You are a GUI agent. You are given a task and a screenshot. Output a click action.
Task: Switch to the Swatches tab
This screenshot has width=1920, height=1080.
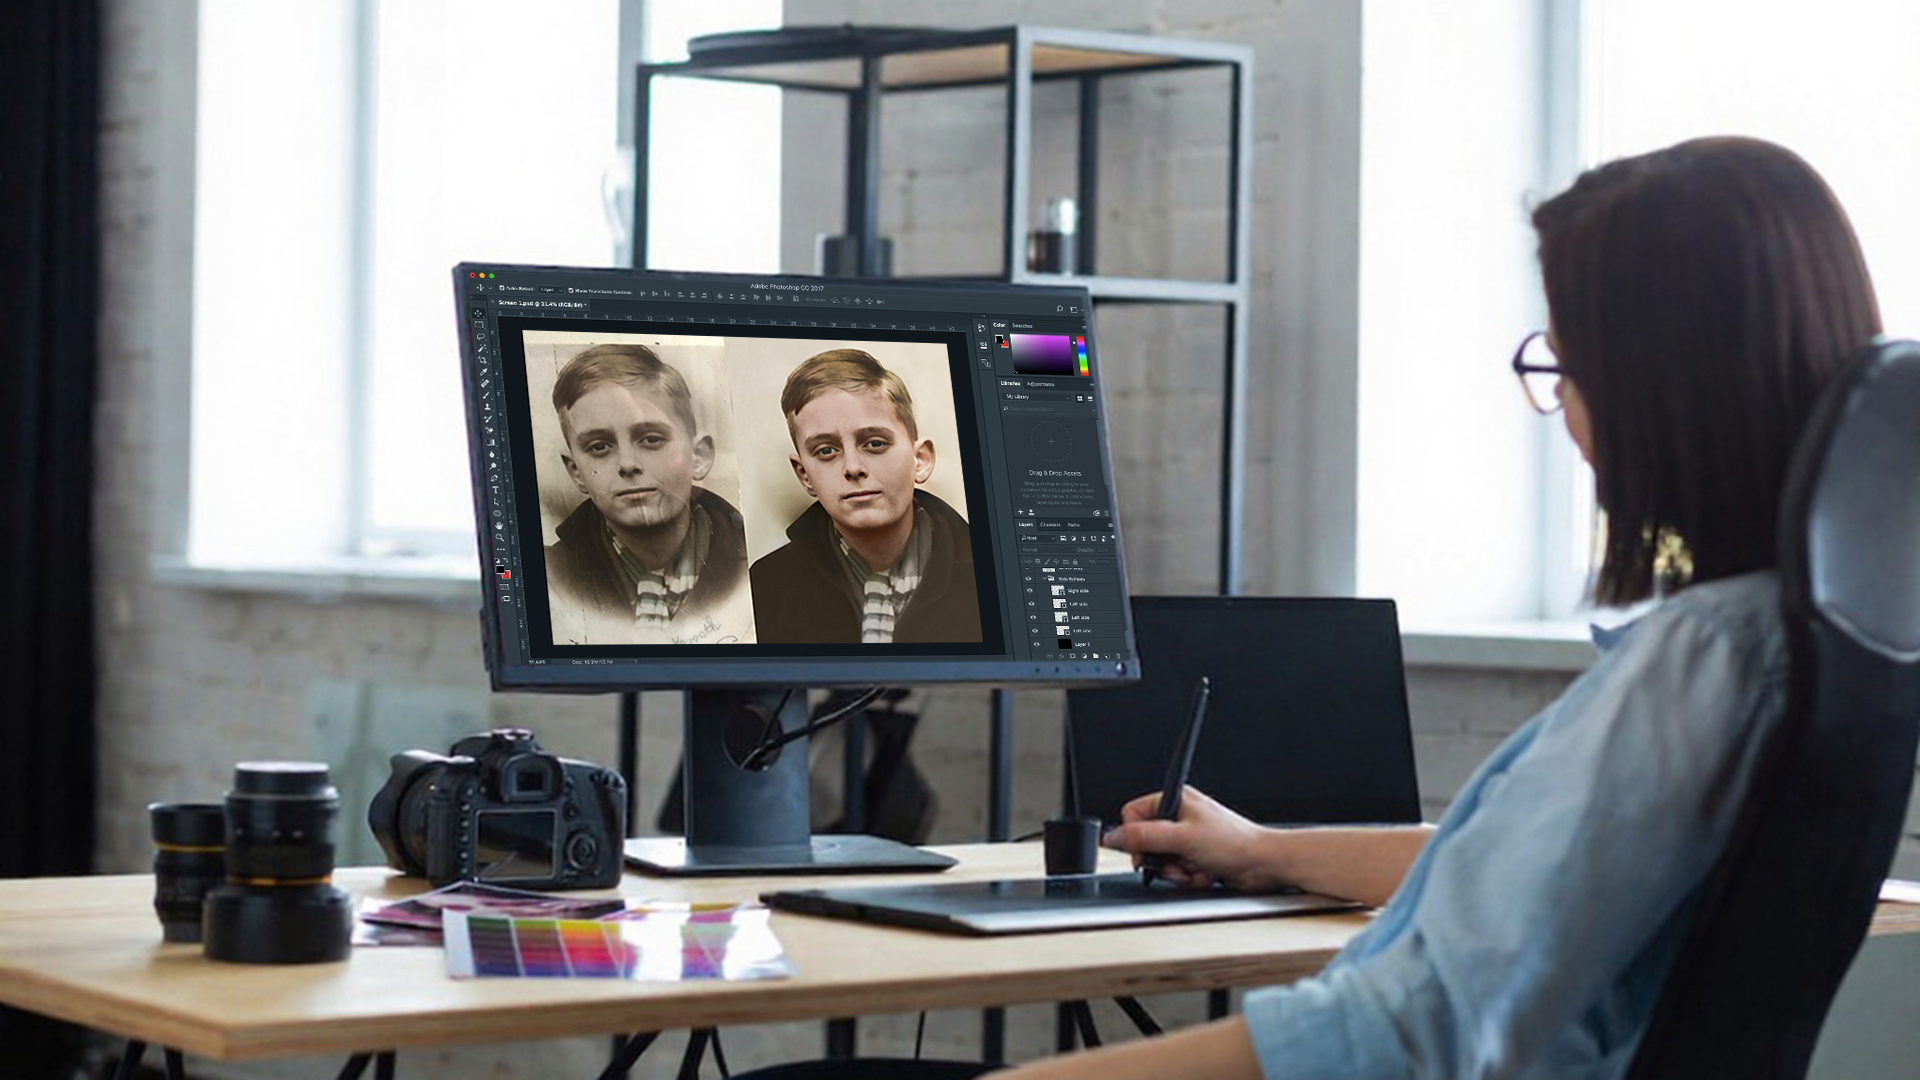1022,326
